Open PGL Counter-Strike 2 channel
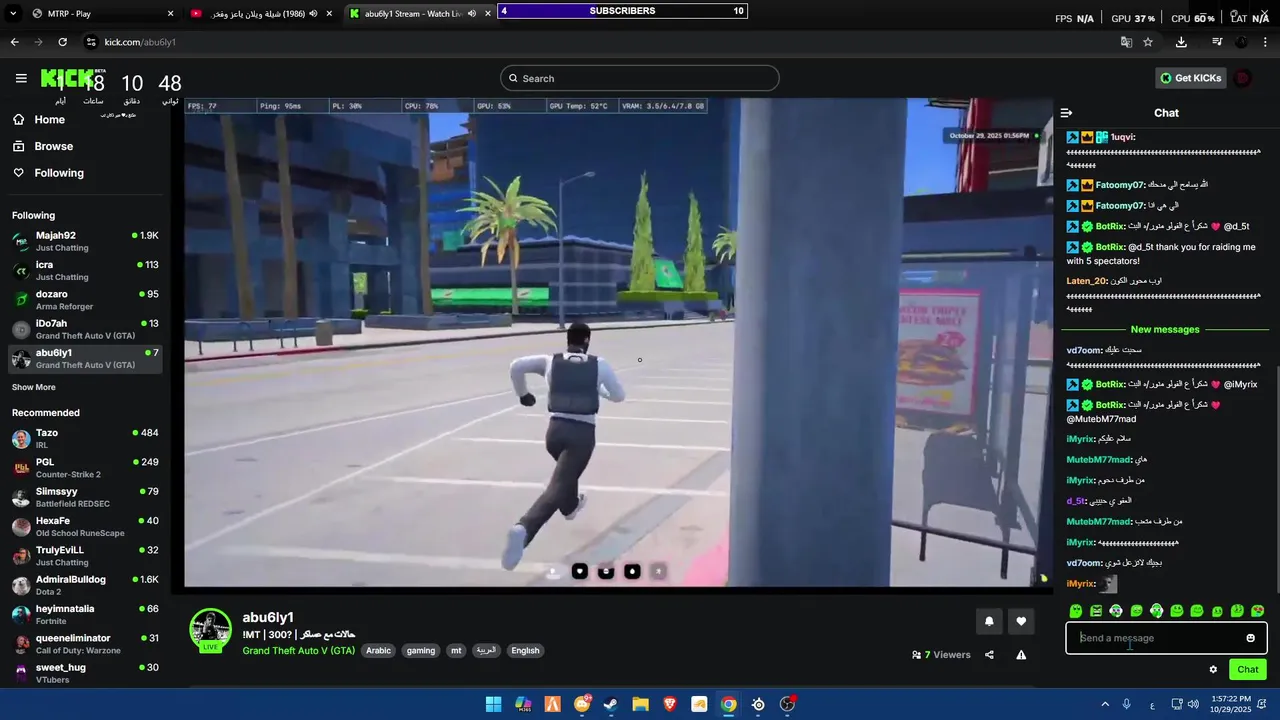The width and height of the screenshot is (1280, 720). 85,468
